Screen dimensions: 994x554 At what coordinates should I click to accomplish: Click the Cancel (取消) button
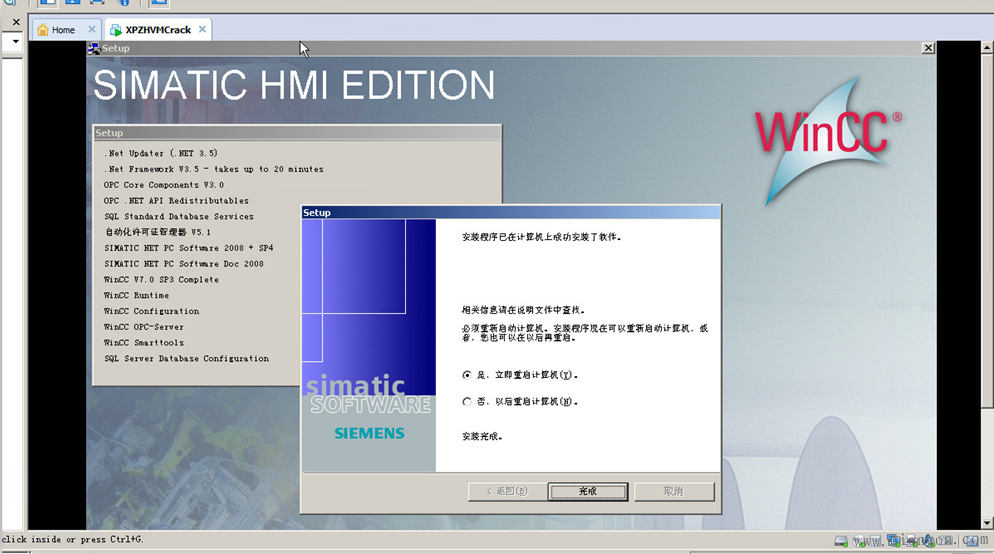(x=673, y=491)
